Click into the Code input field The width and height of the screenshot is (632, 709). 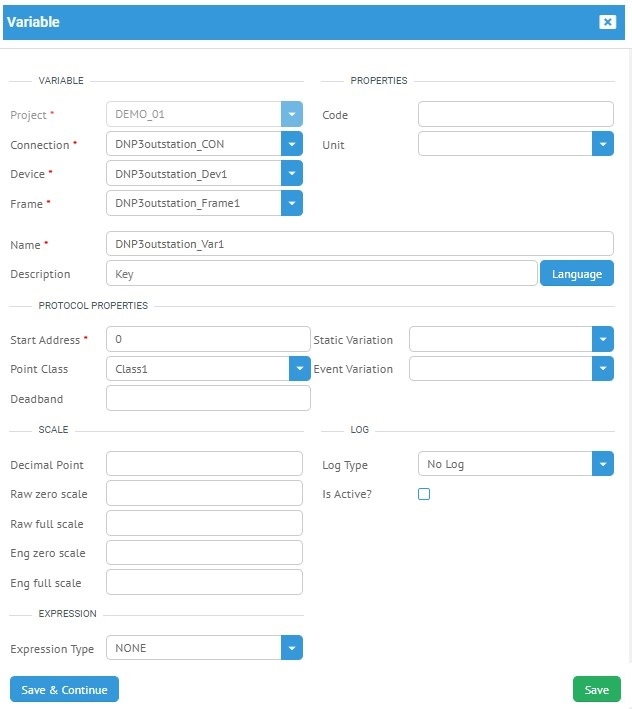[515, 115]
